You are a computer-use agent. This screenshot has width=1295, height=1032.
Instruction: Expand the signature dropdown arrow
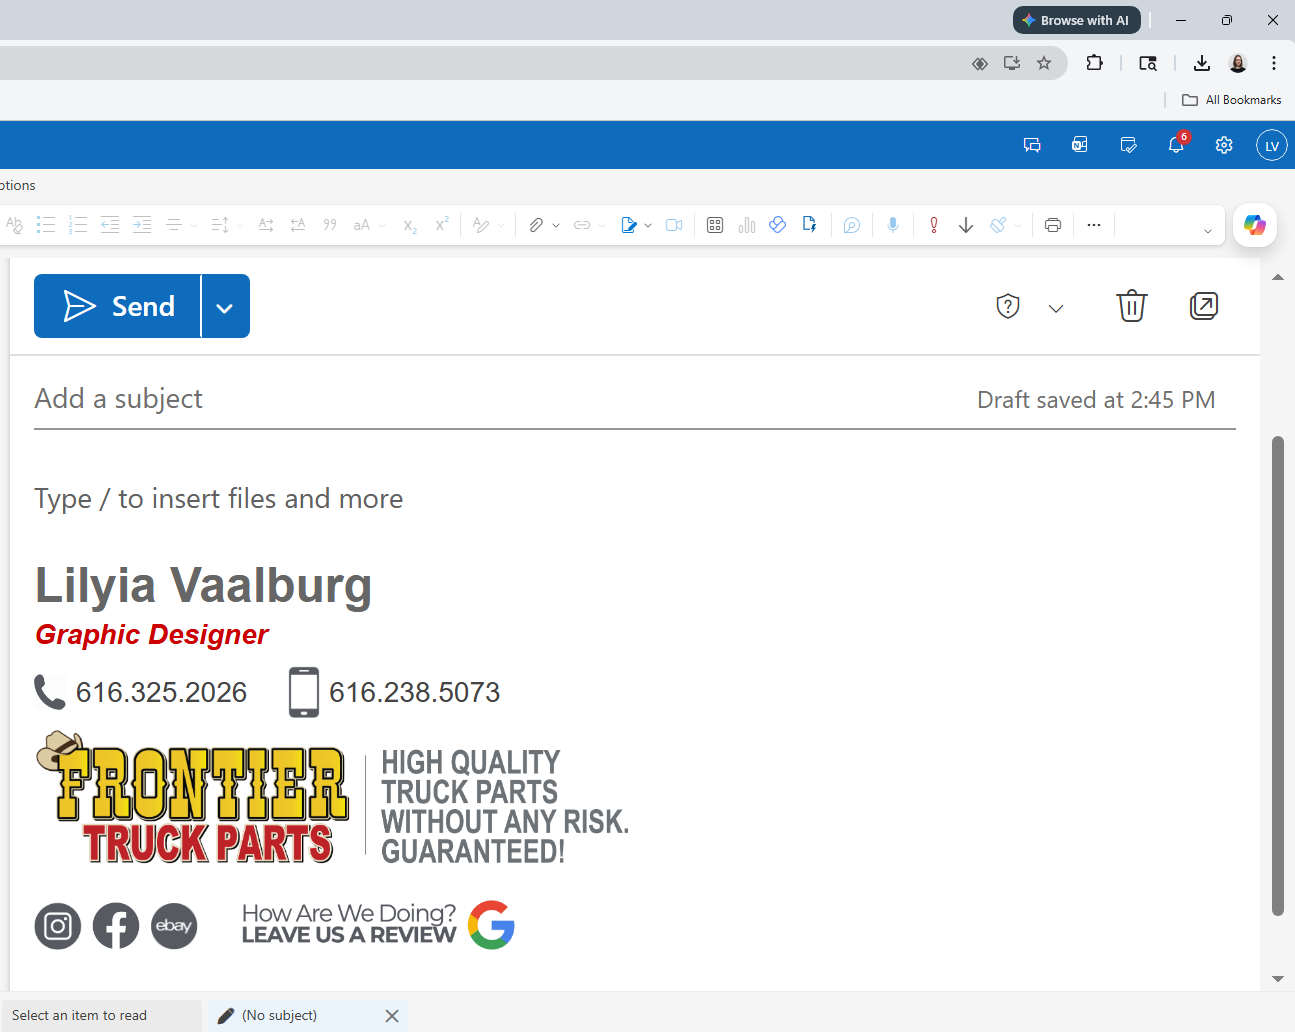click(648, 226)
